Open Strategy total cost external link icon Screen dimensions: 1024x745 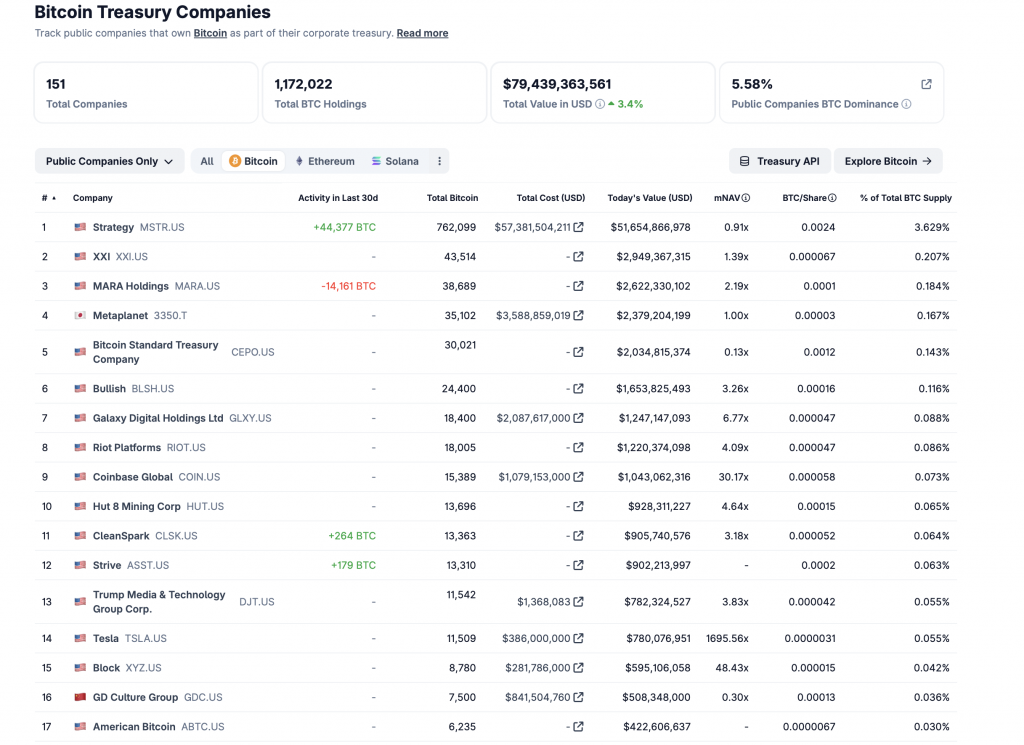579,227
